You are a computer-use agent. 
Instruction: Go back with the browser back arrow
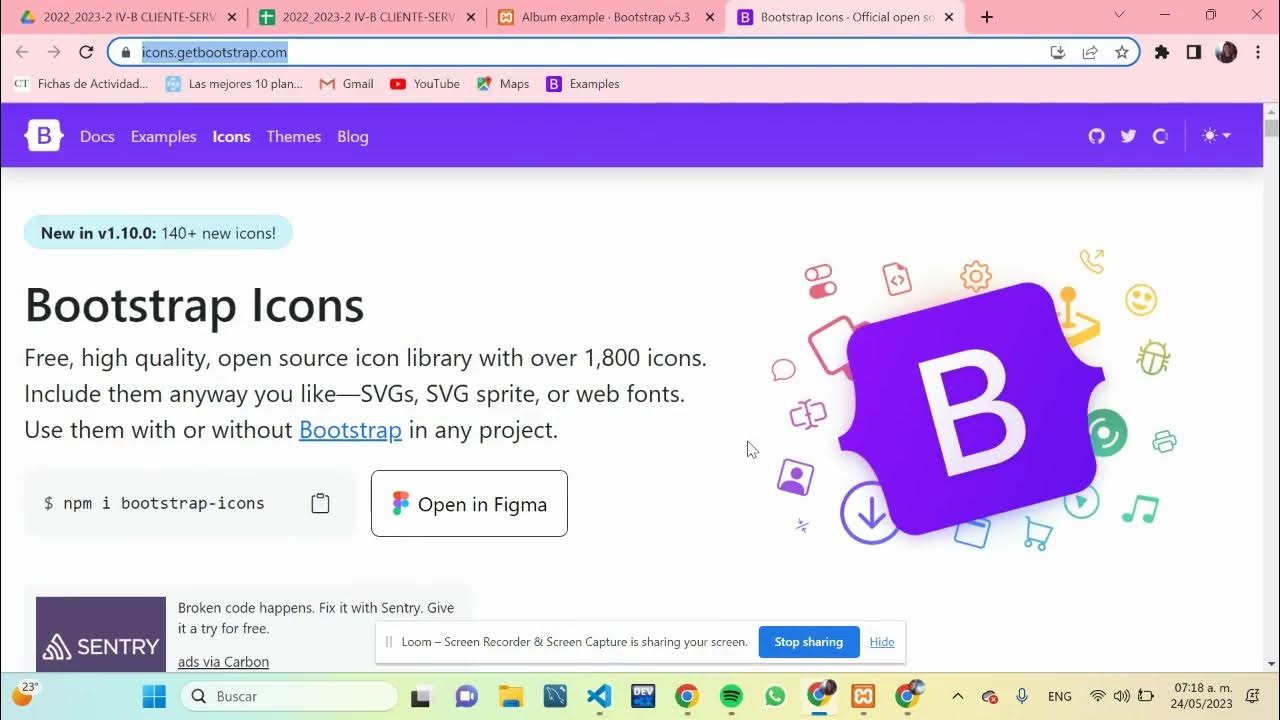pyautogui.click(x=22, y=52)
